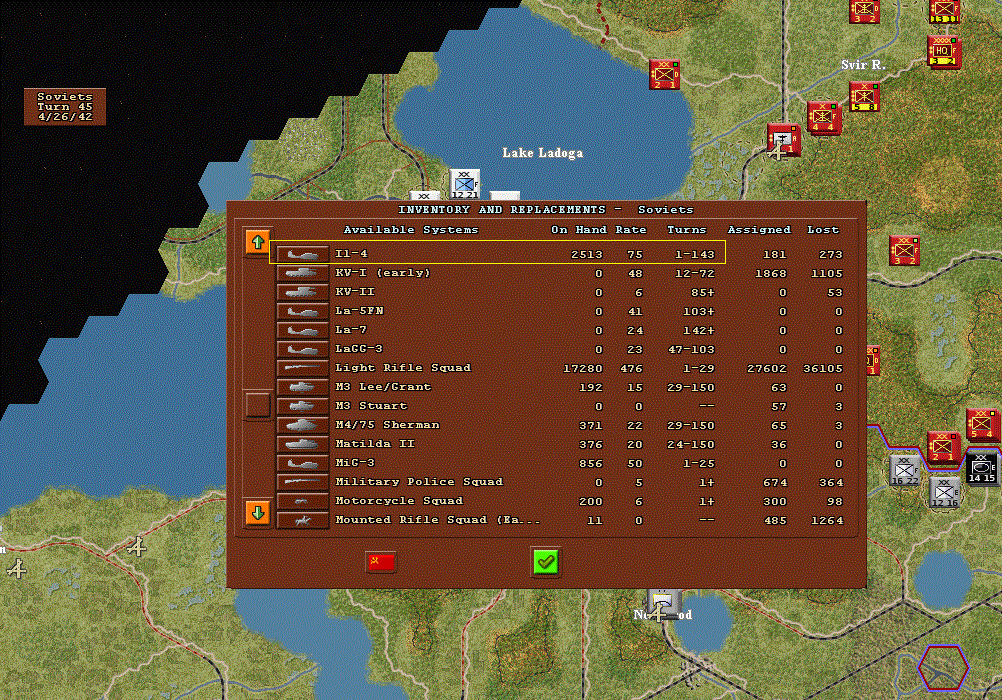Click the Military Police Squad icon
Image resolution: width=1002 pixels, height=700 pixels.
303,482
